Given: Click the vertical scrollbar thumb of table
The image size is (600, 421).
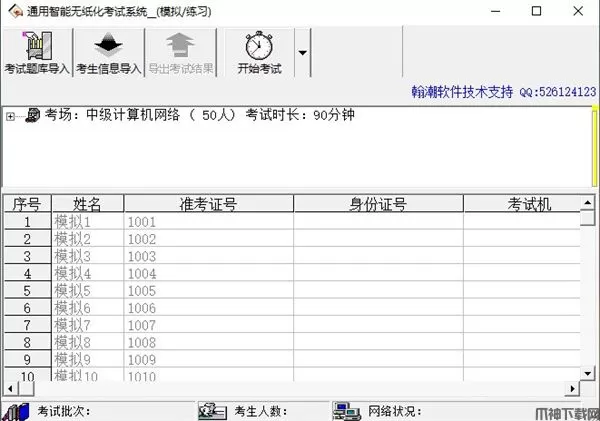Looking at the screenshot, I should click(588, 217).
